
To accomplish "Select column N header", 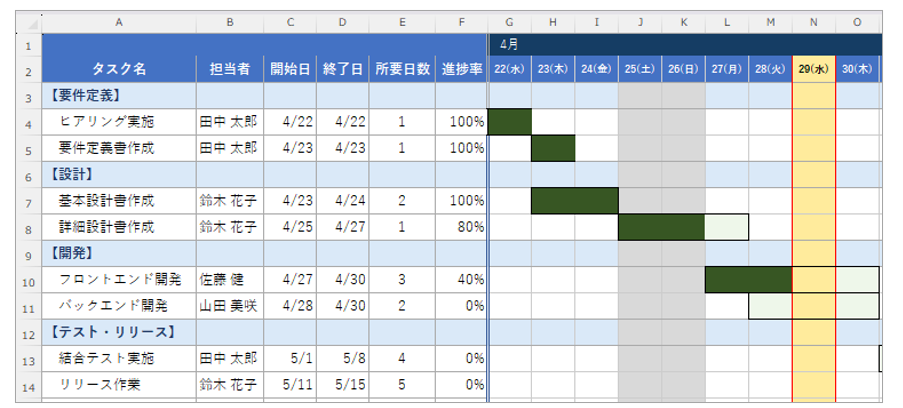I will coord(814,23).
